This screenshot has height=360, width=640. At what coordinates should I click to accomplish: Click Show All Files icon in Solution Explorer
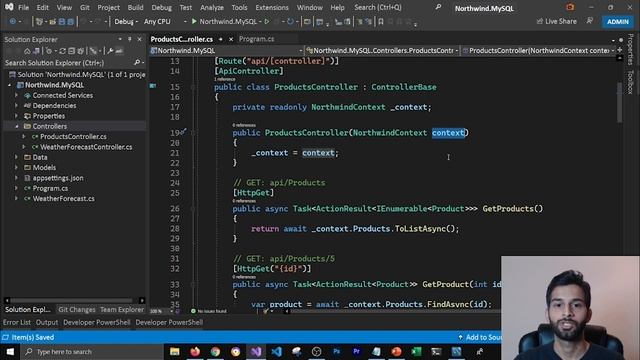(80, 51)
